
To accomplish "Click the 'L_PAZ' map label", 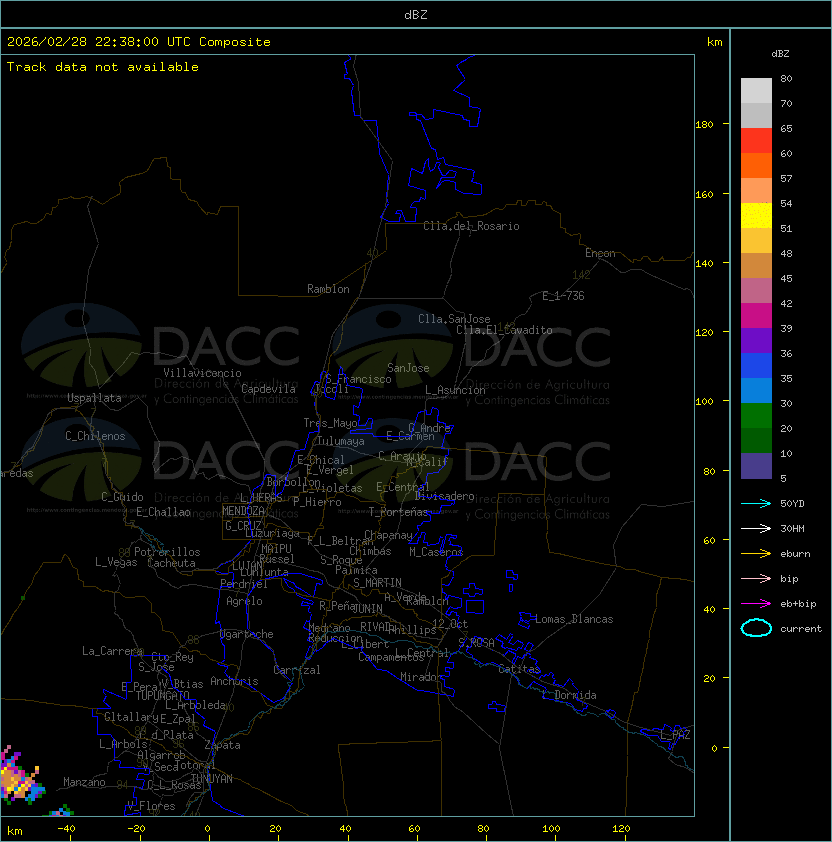I will click(675, 735).
